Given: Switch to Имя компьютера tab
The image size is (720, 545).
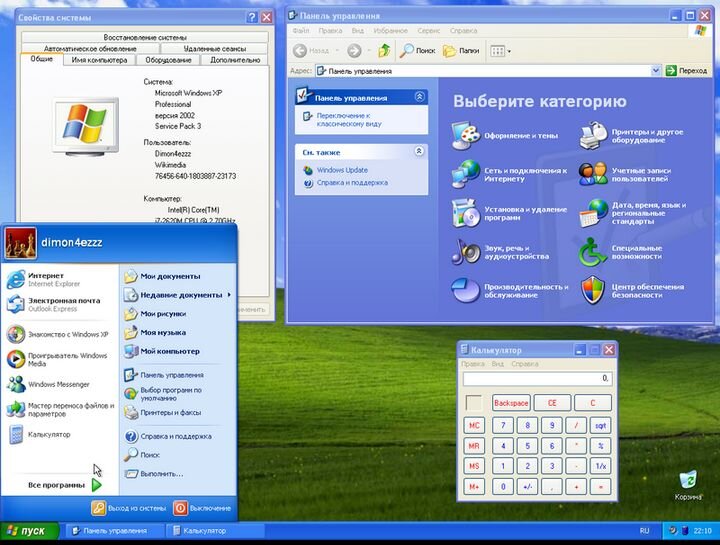Looking at the screenshot, I should click(x=99, y=60).
